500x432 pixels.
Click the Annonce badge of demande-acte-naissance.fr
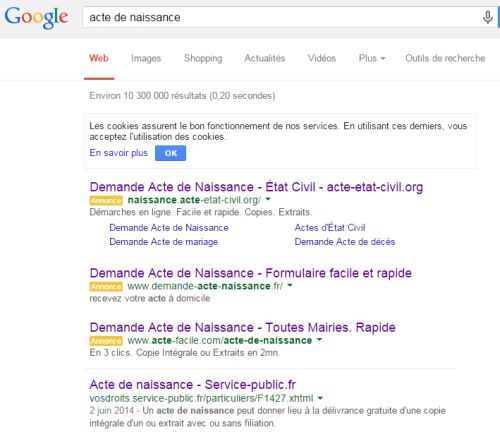106,287
